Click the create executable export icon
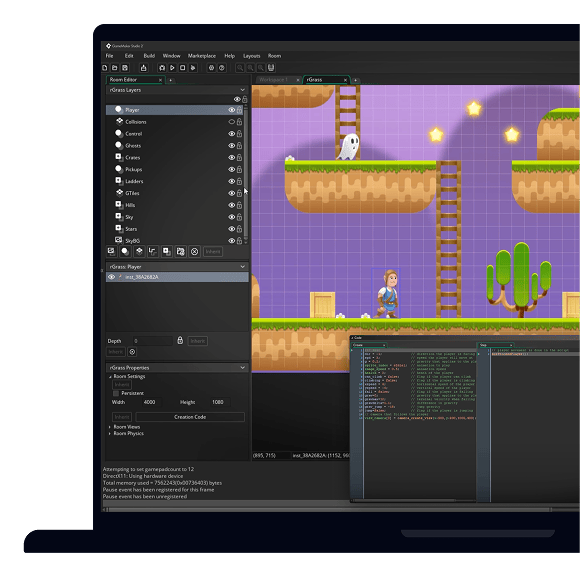 (144, 68)
